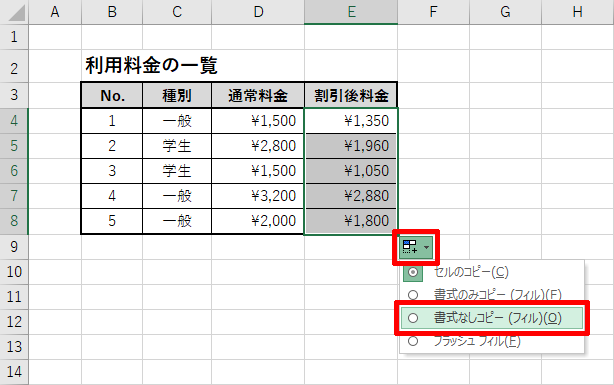
Task: Select column E header
Action: coord(351,12)
